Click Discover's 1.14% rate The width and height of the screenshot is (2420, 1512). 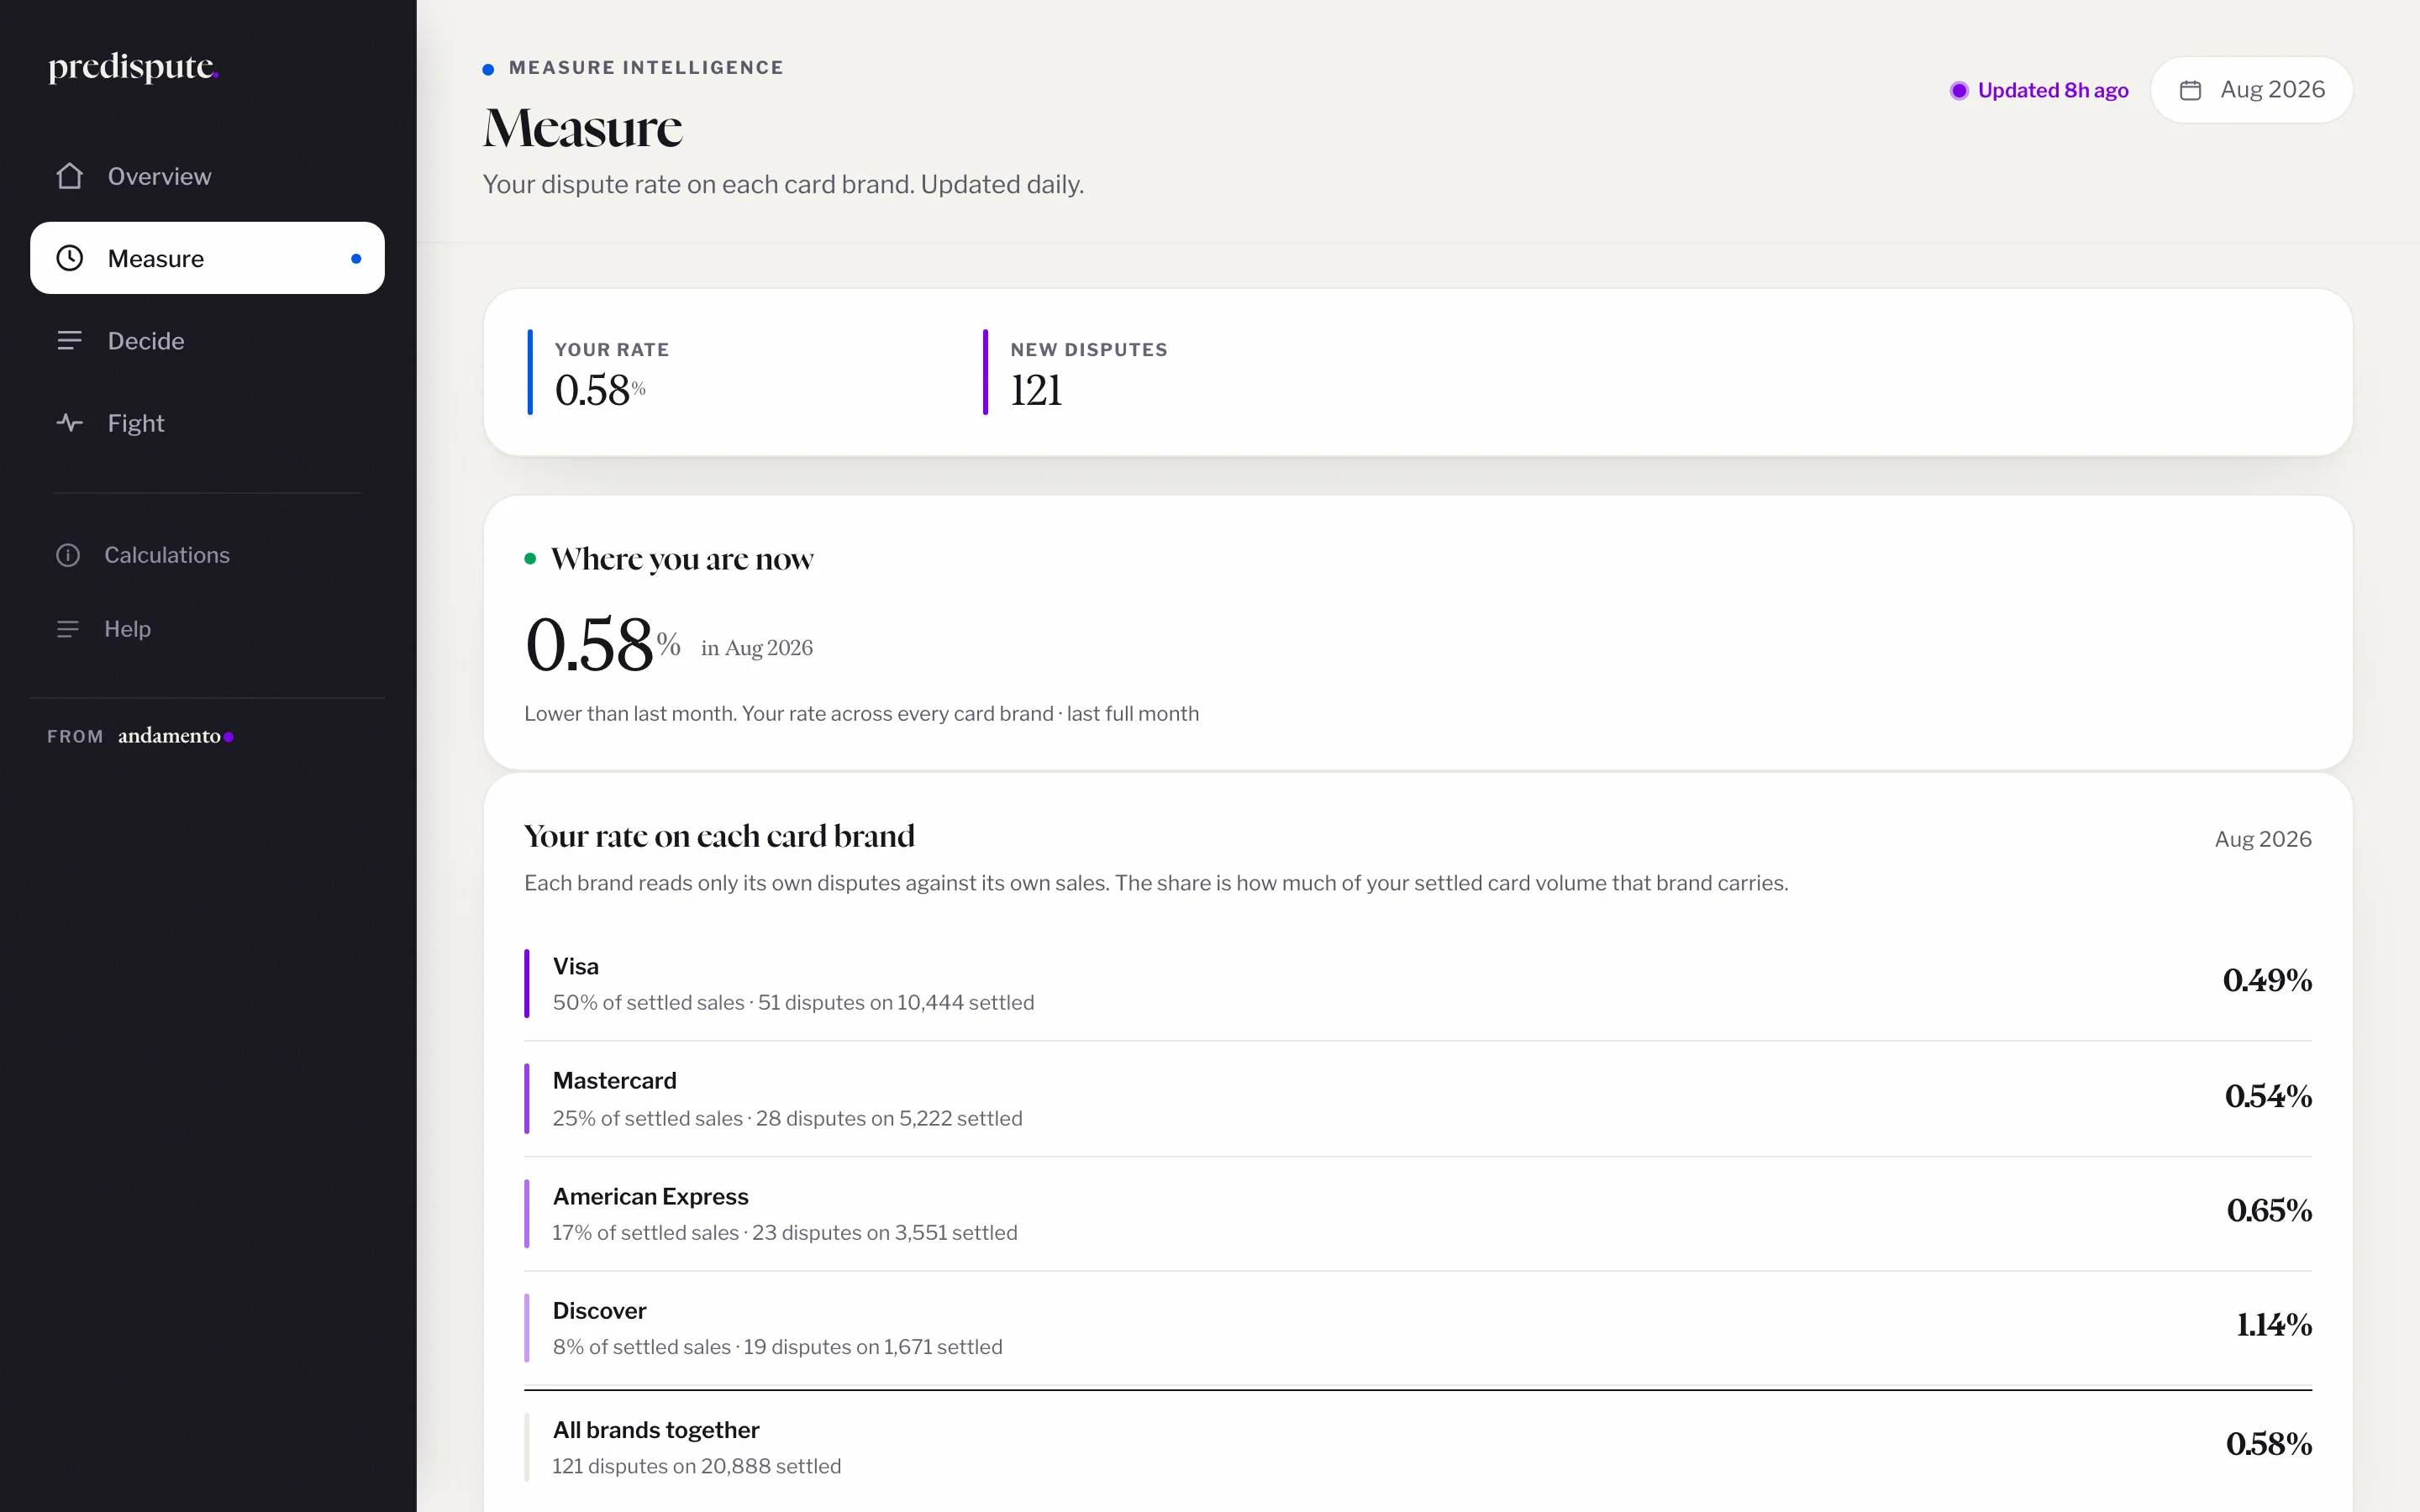tap(2274, 1325)
